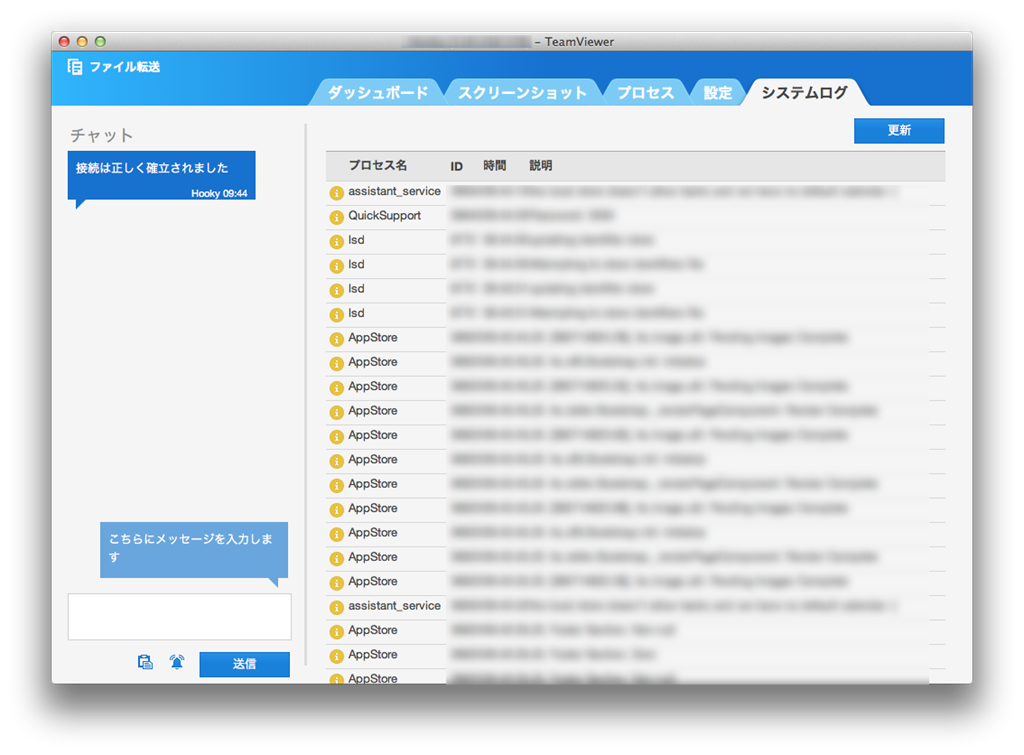This screenshot has height=755, width=1024.
Task: Zoom the TeamViewer window with the green button
Action: [101, 41]
